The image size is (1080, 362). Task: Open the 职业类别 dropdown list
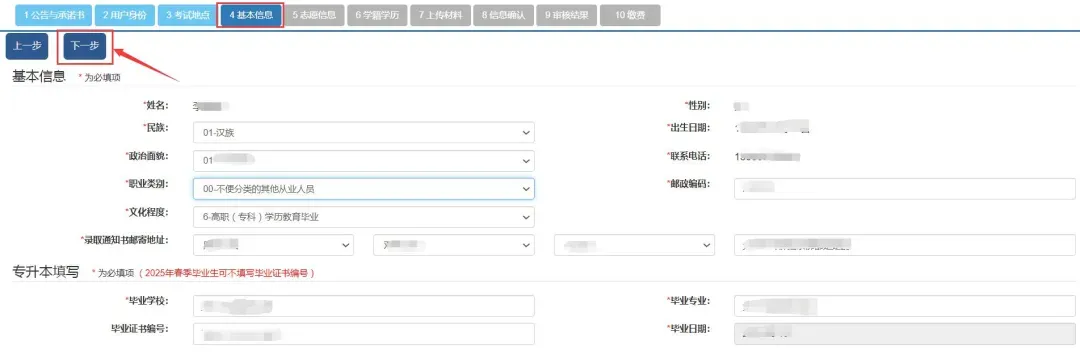[364, 189]
